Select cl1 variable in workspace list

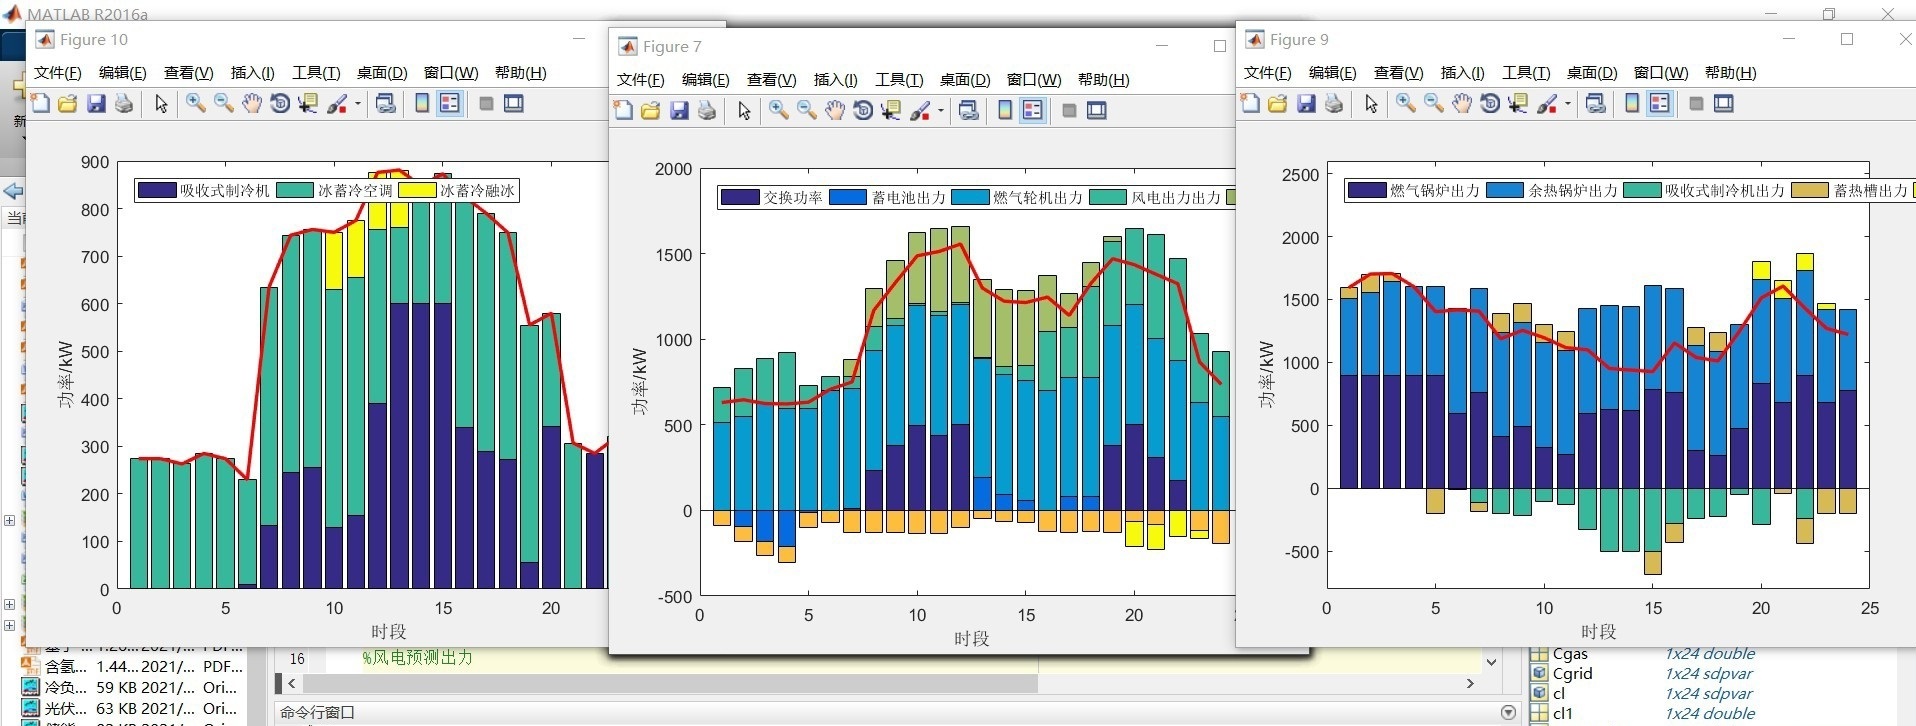[x=1562, y=714]
